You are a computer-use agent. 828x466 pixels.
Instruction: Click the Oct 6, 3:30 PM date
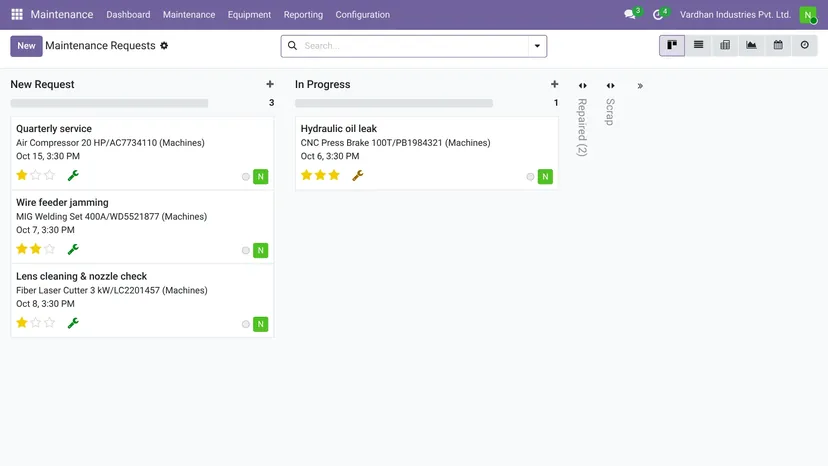[330, 156]
